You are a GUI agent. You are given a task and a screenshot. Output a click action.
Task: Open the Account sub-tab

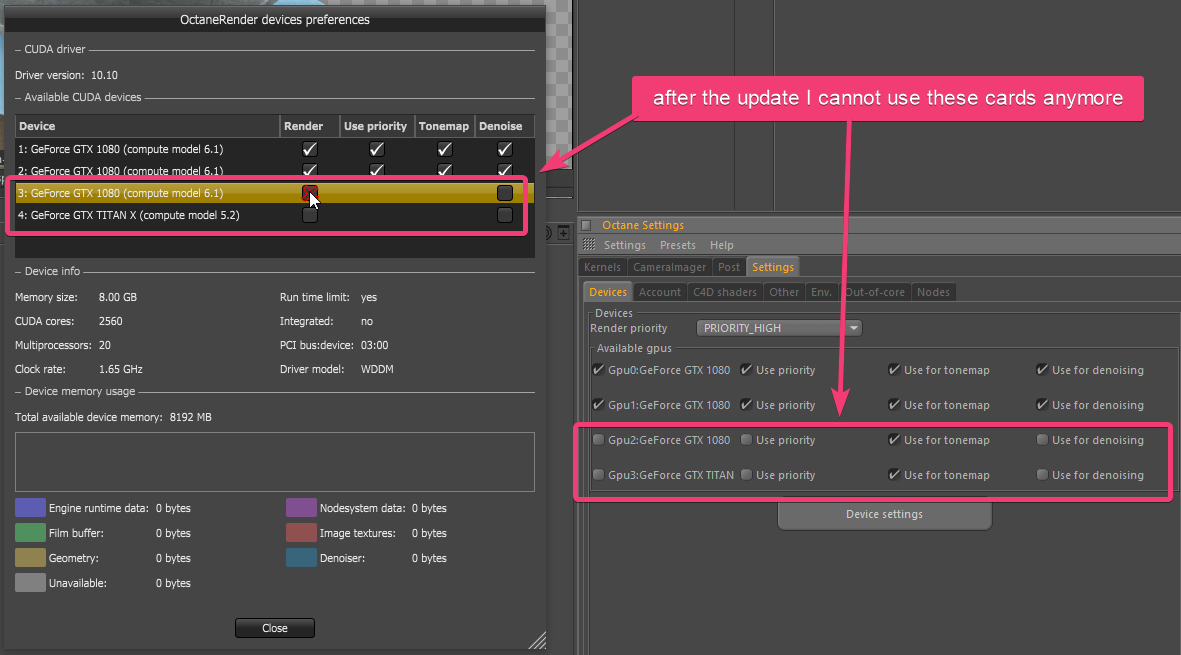[x=660, y=292]
